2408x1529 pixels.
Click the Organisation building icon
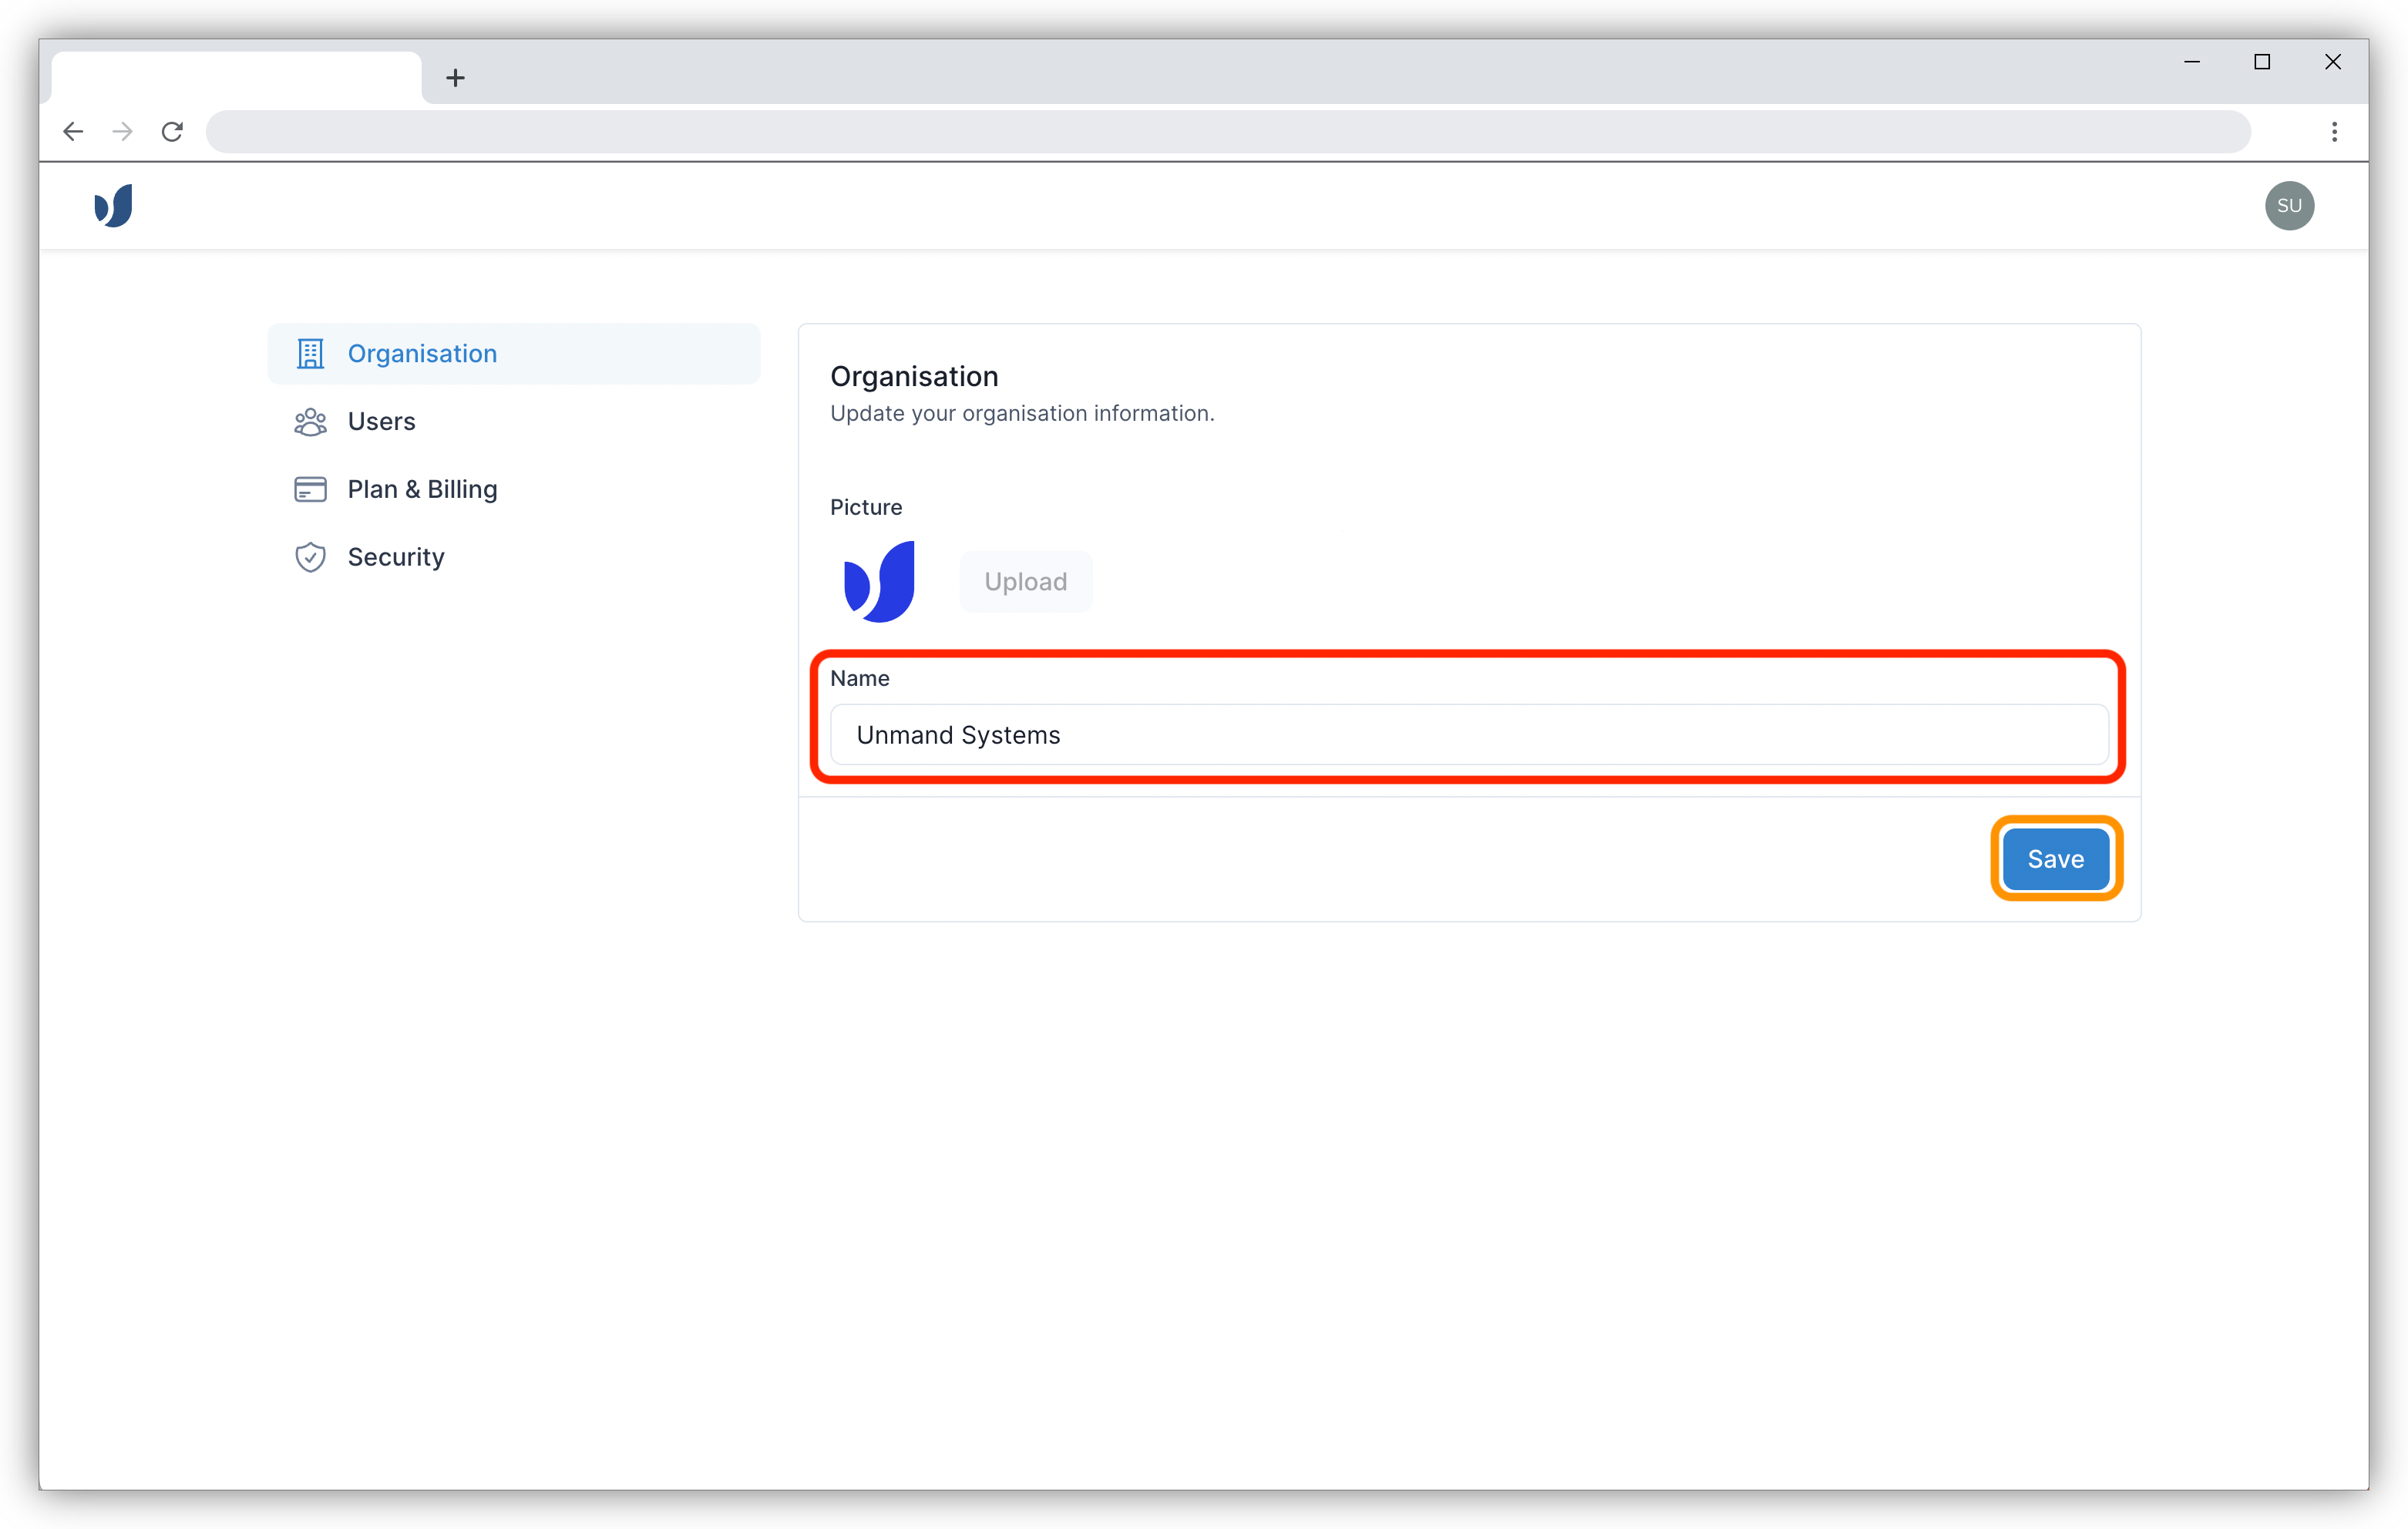[310, 354]
